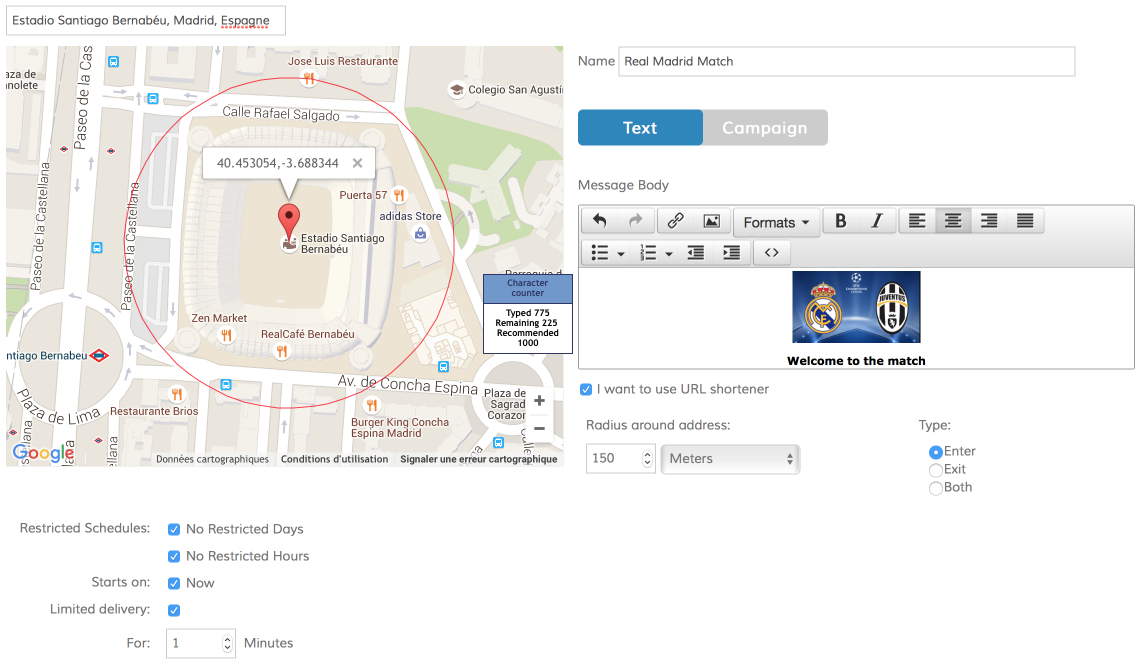
Task: Switch to the Campaign tab
Action: point(765,128)
